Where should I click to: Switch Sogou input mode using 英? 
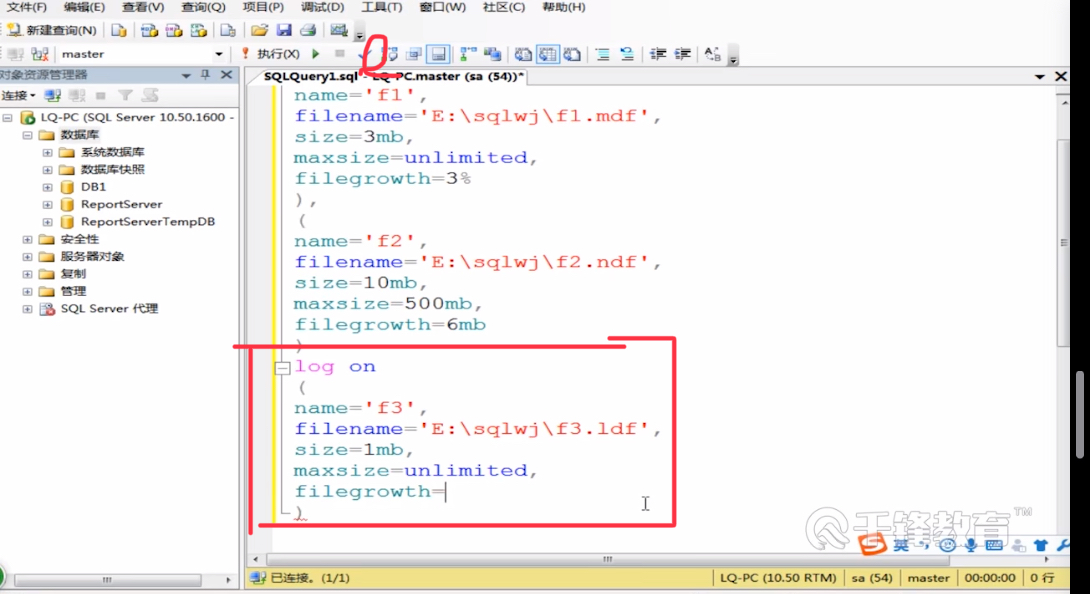[x=901, y=546]
